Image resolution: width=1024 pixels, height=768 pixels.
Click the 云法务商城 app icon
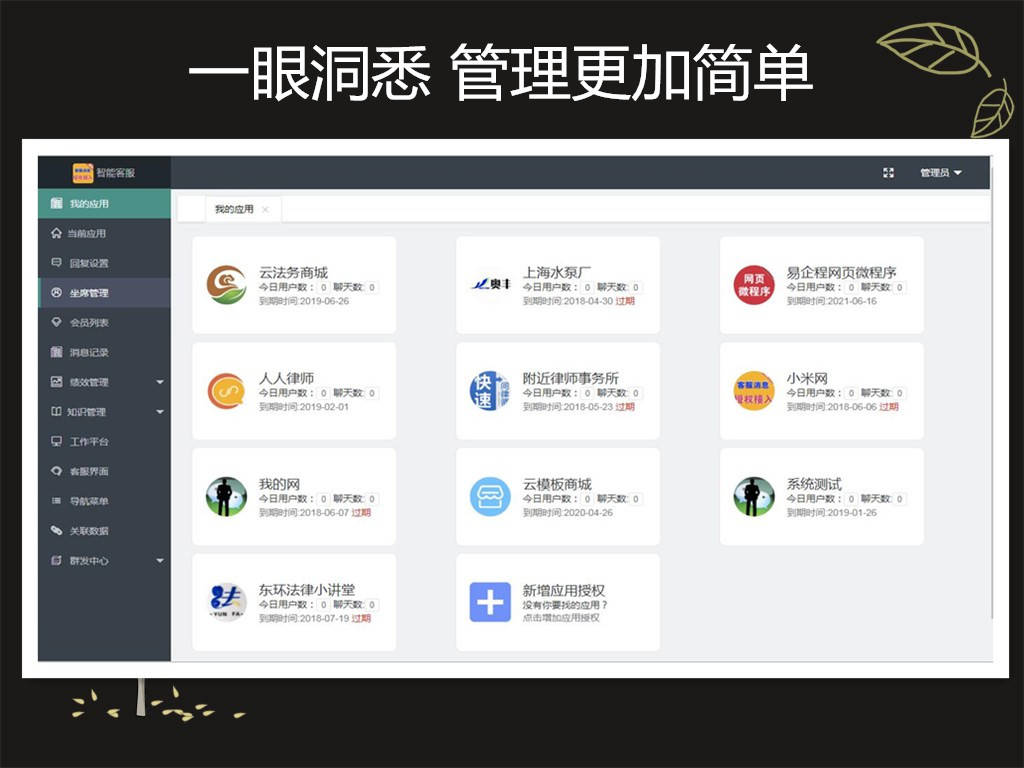point(226,285)
